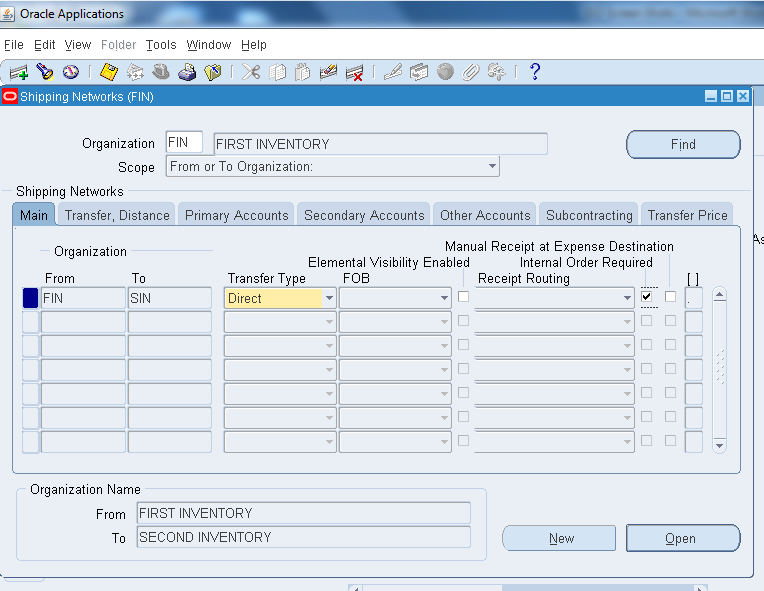Open the Edit menu
The image size is (764, 591).
pyautogui.click(x=44, y=45)
